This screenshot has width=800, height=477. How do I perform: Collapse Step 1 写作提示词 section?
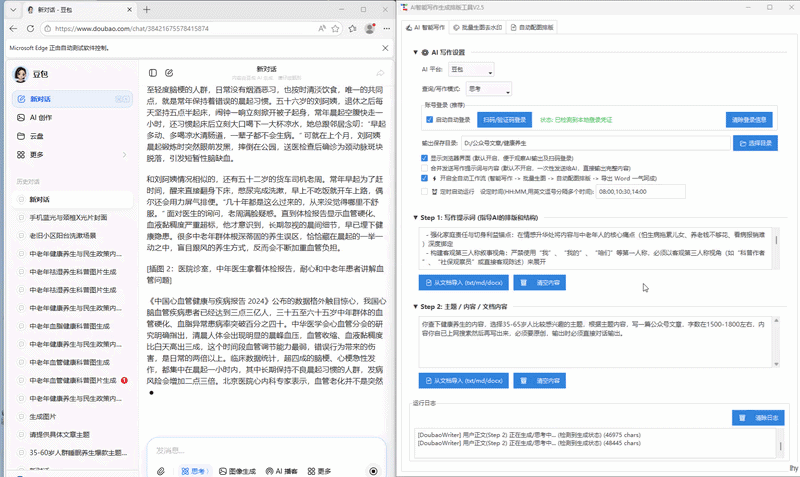(x=415, y=217)
